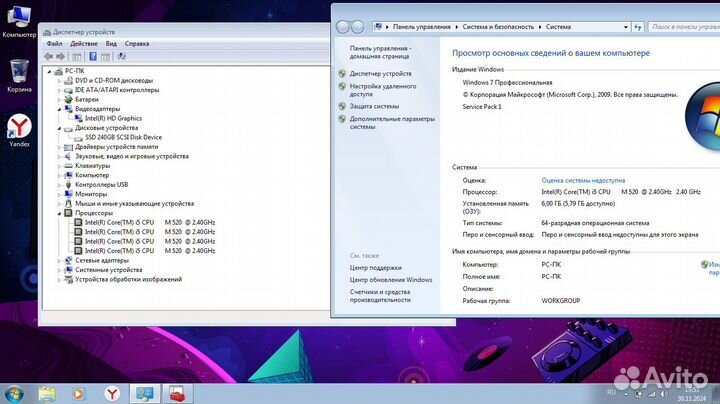Viewport: 720px width, 404px height.
Task: Click the volume speaker tray icon
Action: (x=663, y=394)
